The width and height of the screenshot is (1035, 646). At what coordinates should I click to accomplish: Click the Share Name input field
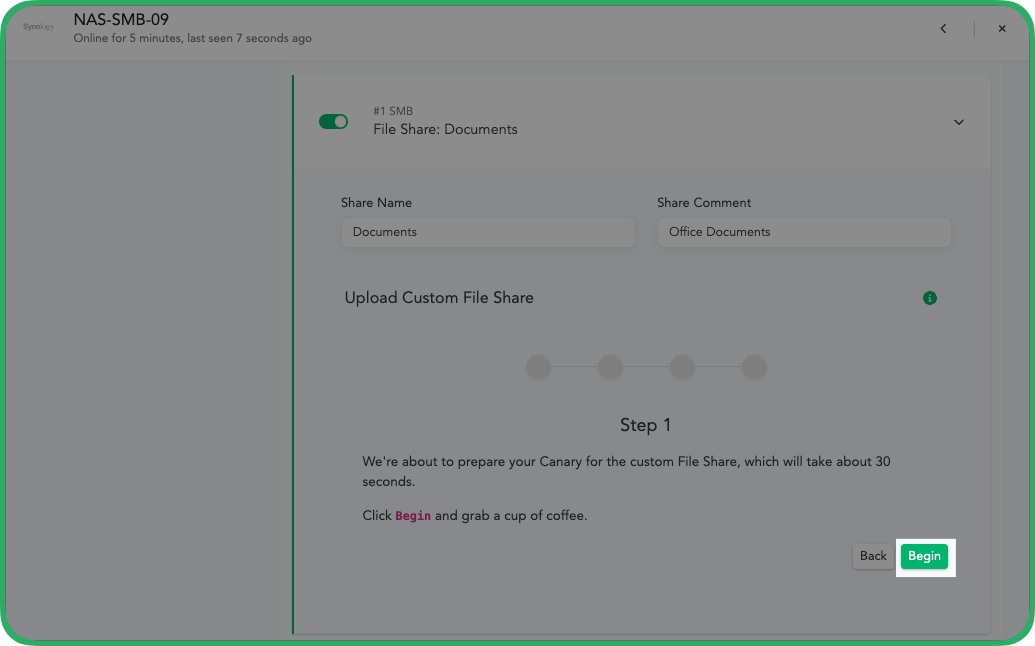click(x=487, y=232)
